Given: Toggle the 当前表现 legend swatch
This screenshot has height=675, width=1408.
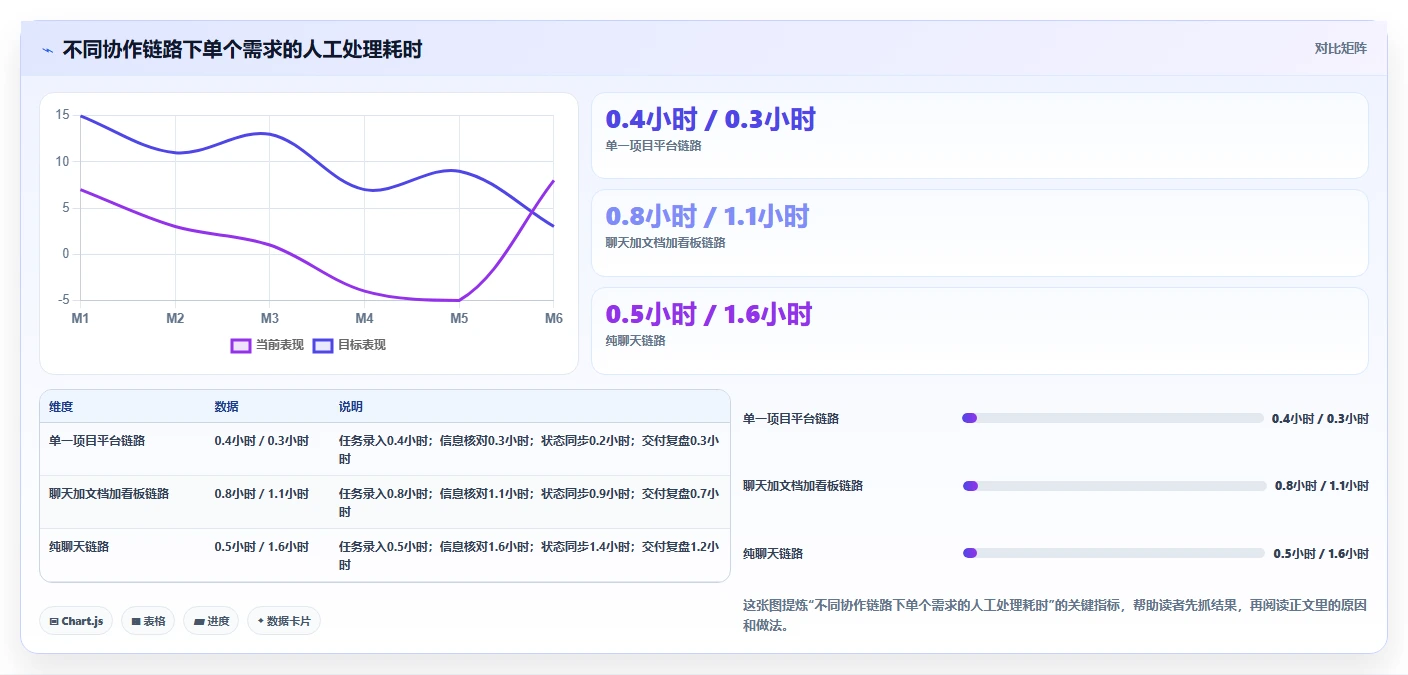Looking at the screenshot, I should [x=241, y=345].
